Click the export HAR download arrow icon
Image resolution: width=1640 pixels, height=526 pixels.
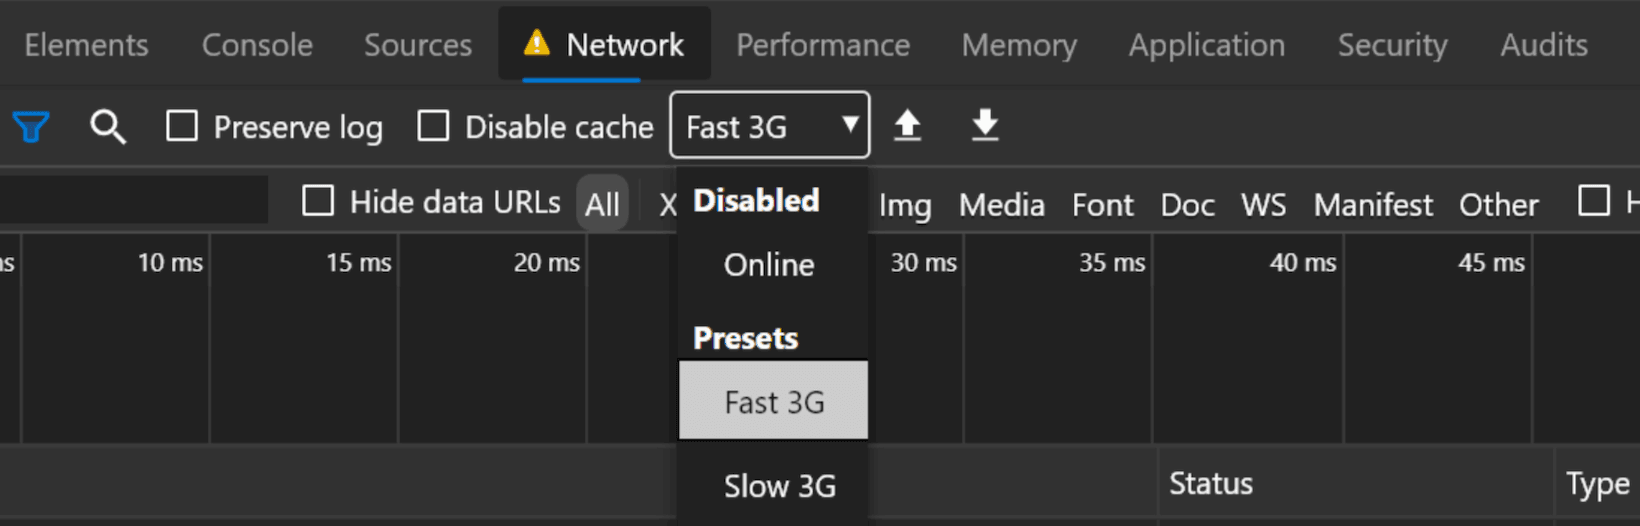pyautogui.click(x=985, y=125)
